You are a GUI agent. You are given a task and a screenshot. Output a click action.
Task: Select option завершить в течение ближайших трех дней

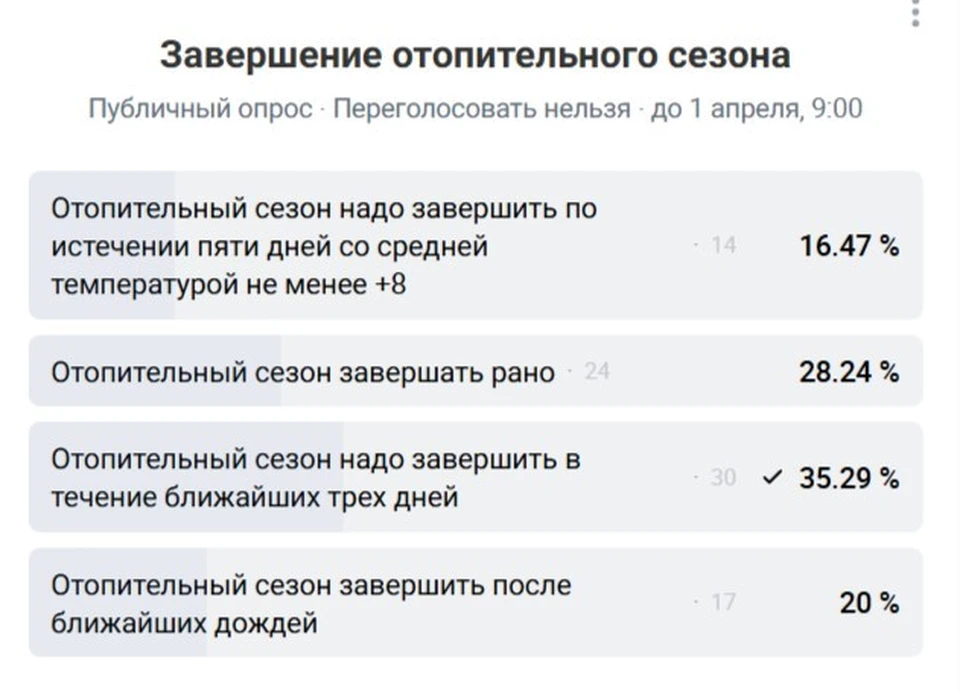coord(316,477)
